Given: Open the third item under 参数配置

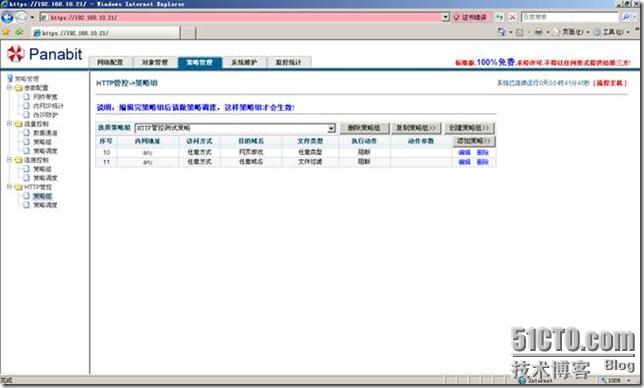Looking at the screenshot, I should point(45,115).
